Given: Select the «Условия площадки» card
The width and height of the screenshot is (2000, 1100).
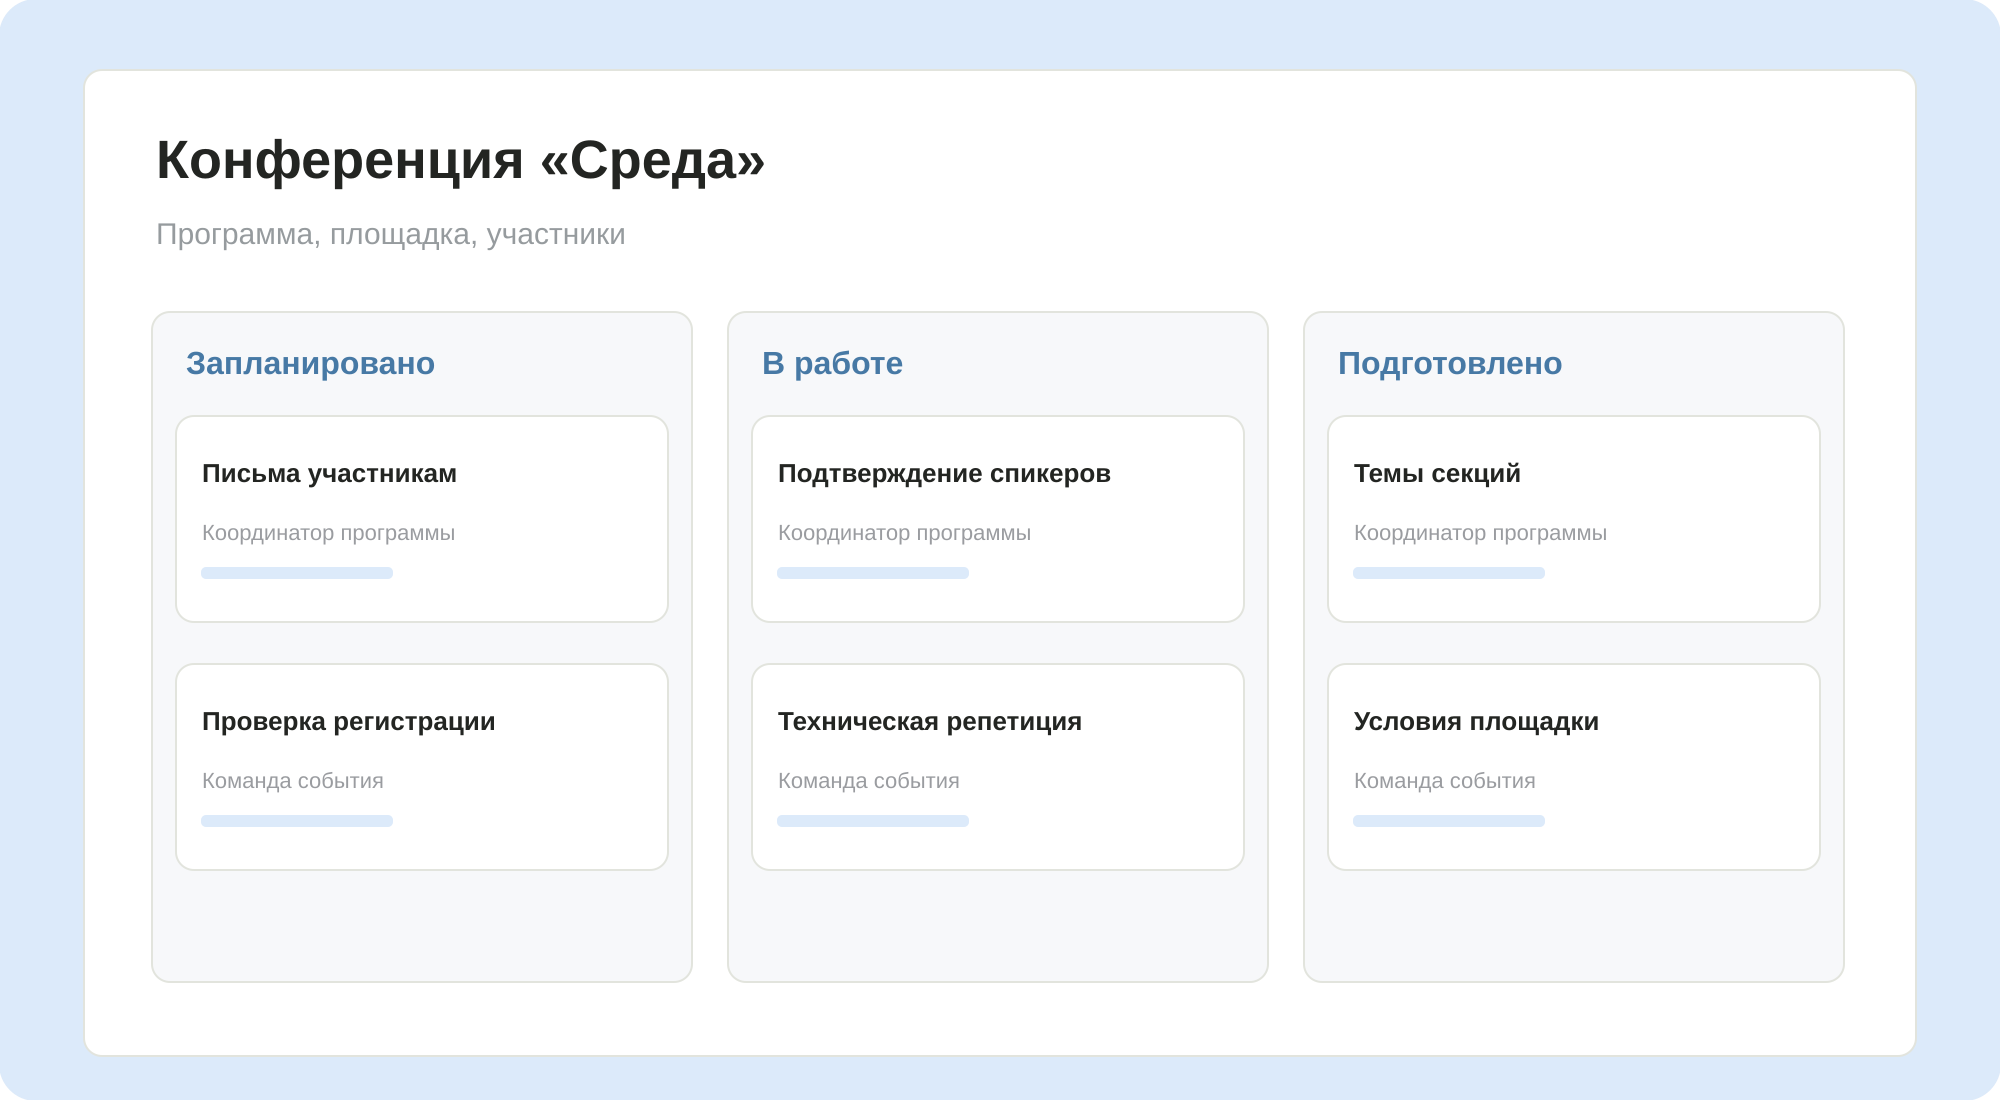Looking at the screenshot, I should click(1574, 767).
